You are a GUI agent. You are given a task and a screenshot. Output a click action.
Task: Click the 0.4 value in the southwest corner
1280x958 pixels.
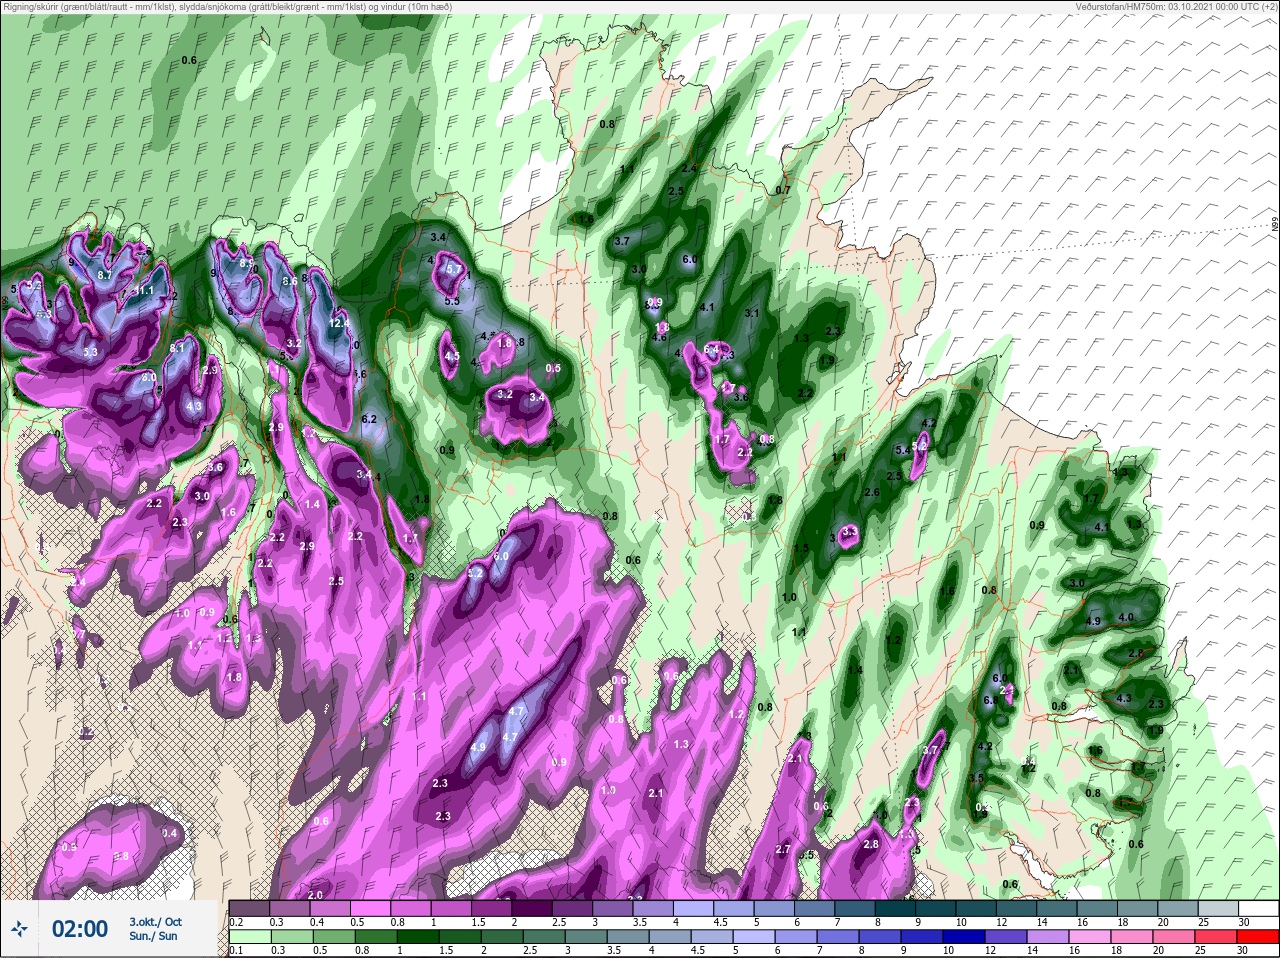(x=169, y=833)
